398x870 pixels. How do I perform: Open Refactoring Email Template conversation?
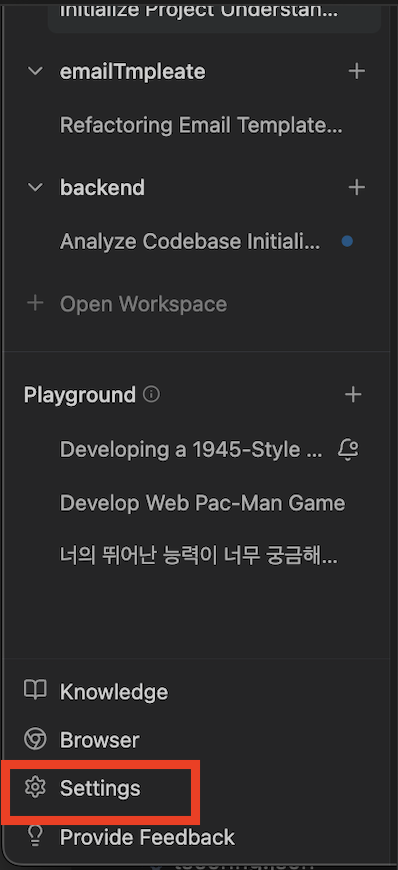(201, 125)
